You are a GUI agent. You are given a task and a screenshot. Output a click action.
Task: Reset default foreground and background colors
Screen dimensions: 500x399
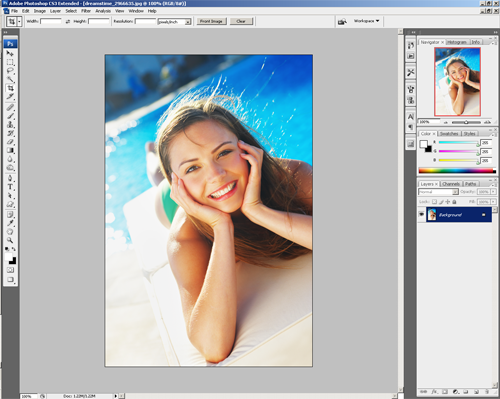(x=7, y=249)
